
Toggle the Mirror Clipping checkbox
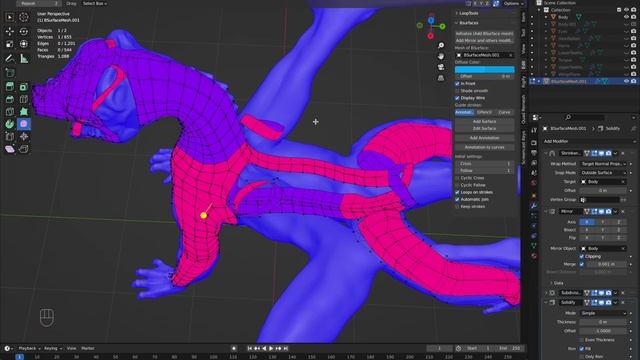pos(582,256)
